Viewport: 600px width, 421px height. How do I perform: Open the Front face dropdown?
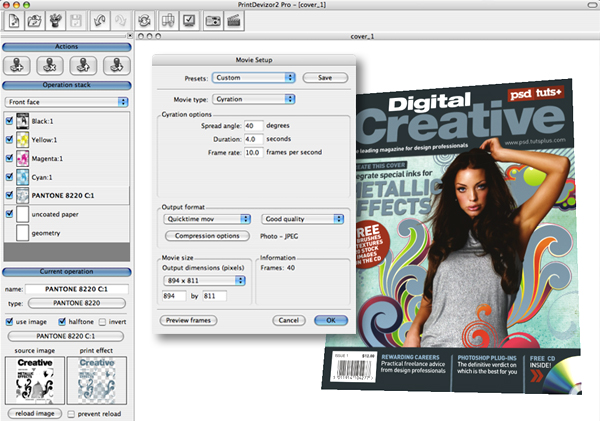coord(66,102)
